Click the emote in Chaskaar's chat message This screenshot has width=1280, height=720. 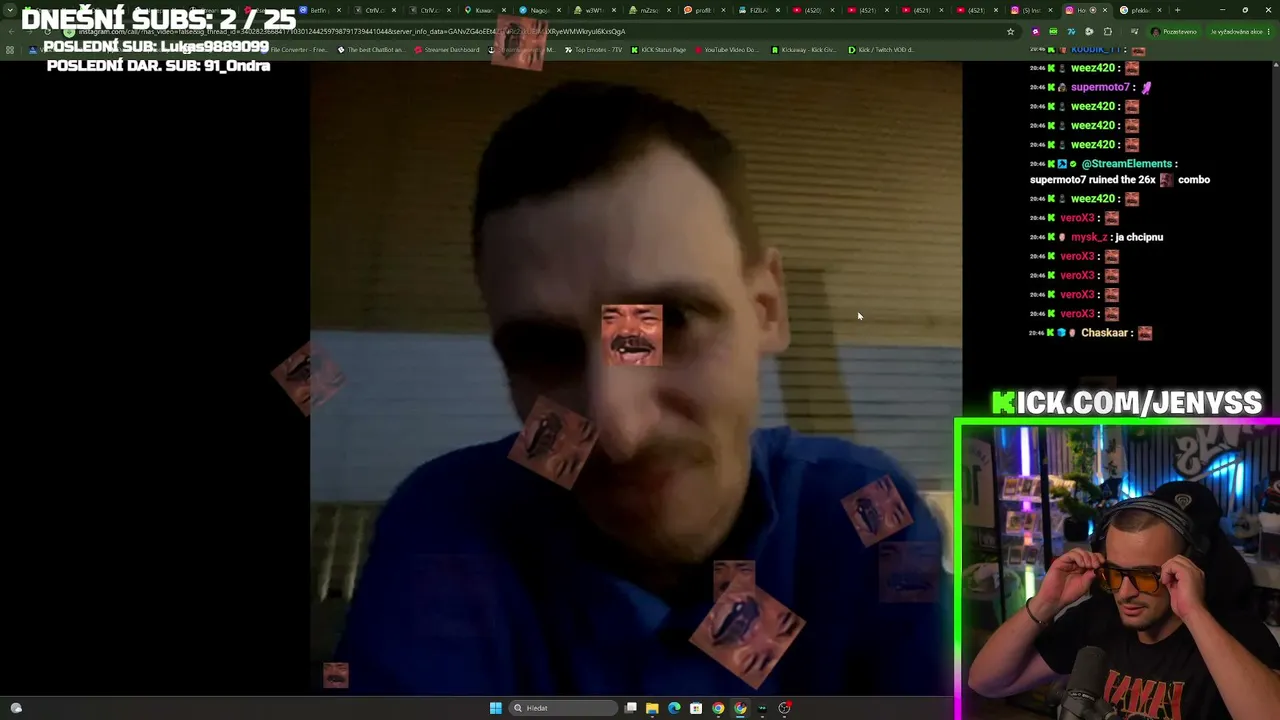pos(1145,333)
